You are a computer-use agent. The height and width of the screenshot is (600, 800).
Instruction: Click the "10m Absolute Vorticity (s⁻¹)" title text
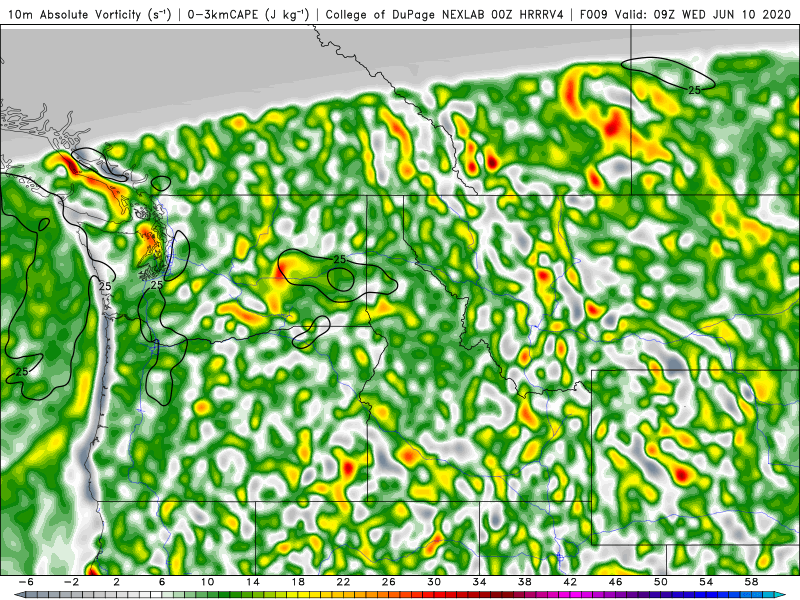point(90,15)
